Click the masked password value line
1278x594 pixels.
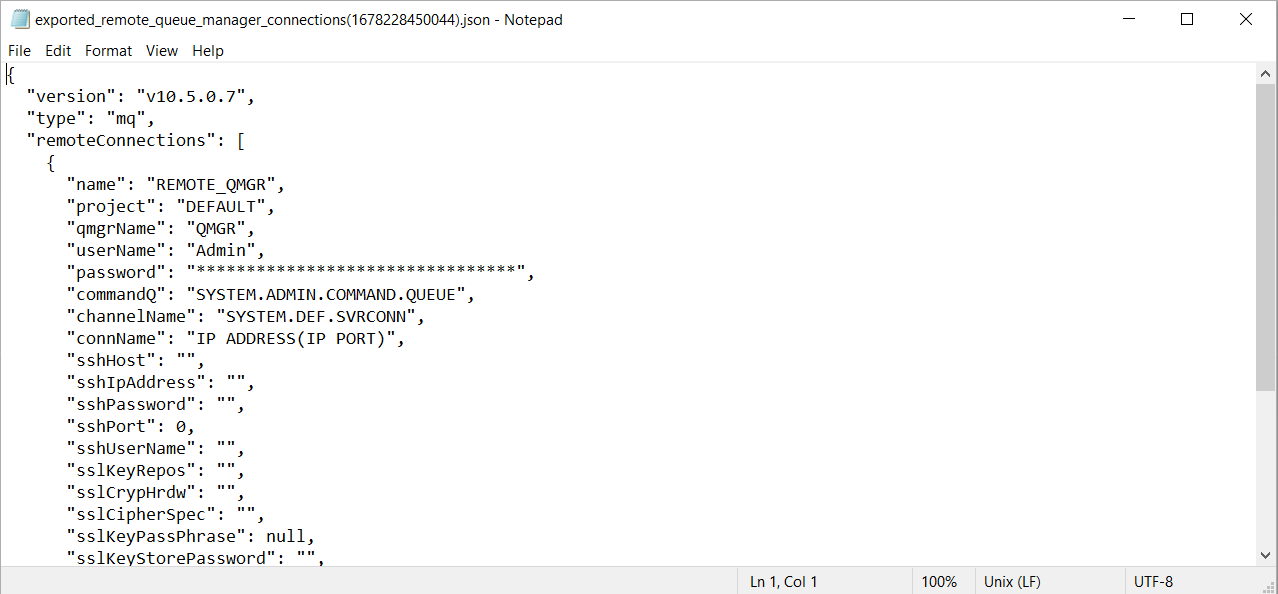click(x=301, y=272)
